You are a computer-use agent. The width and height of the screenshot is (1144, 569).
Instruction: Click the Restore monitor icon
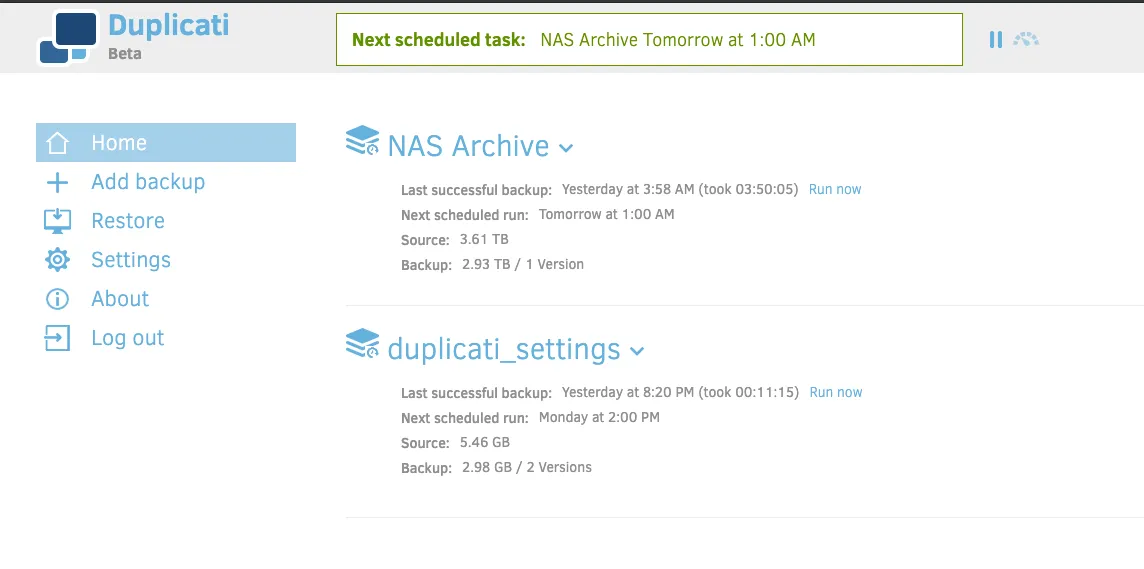pos(57,221)
